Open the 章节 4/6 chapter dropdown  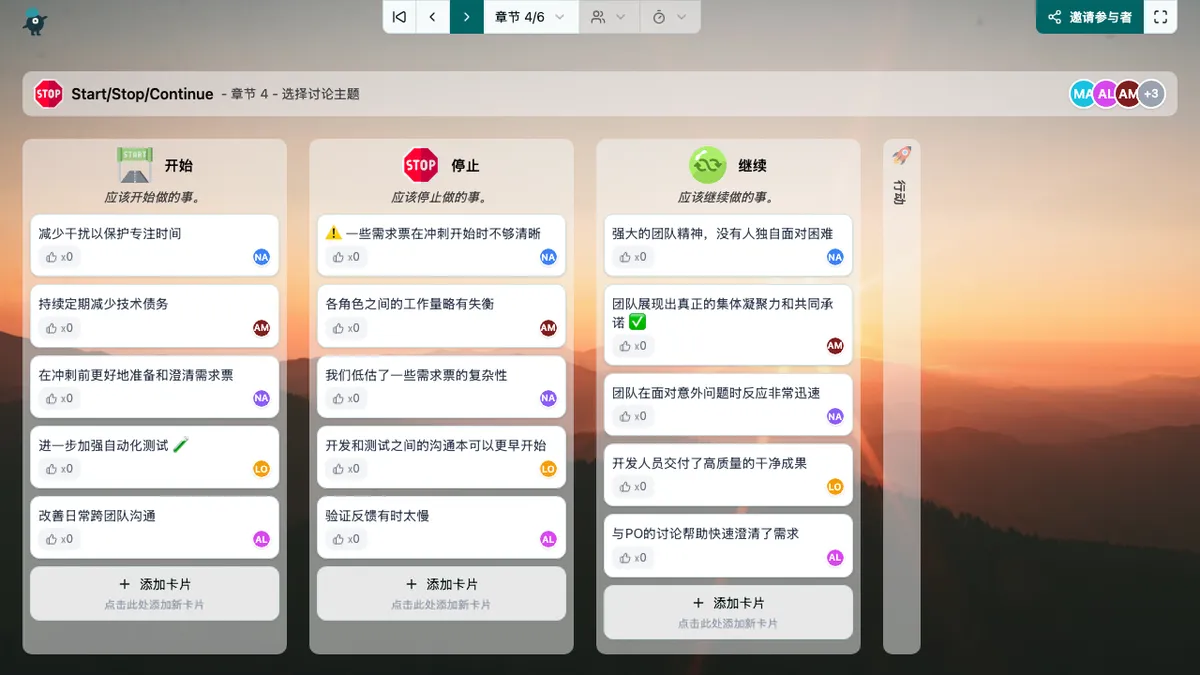click(530, 17)
